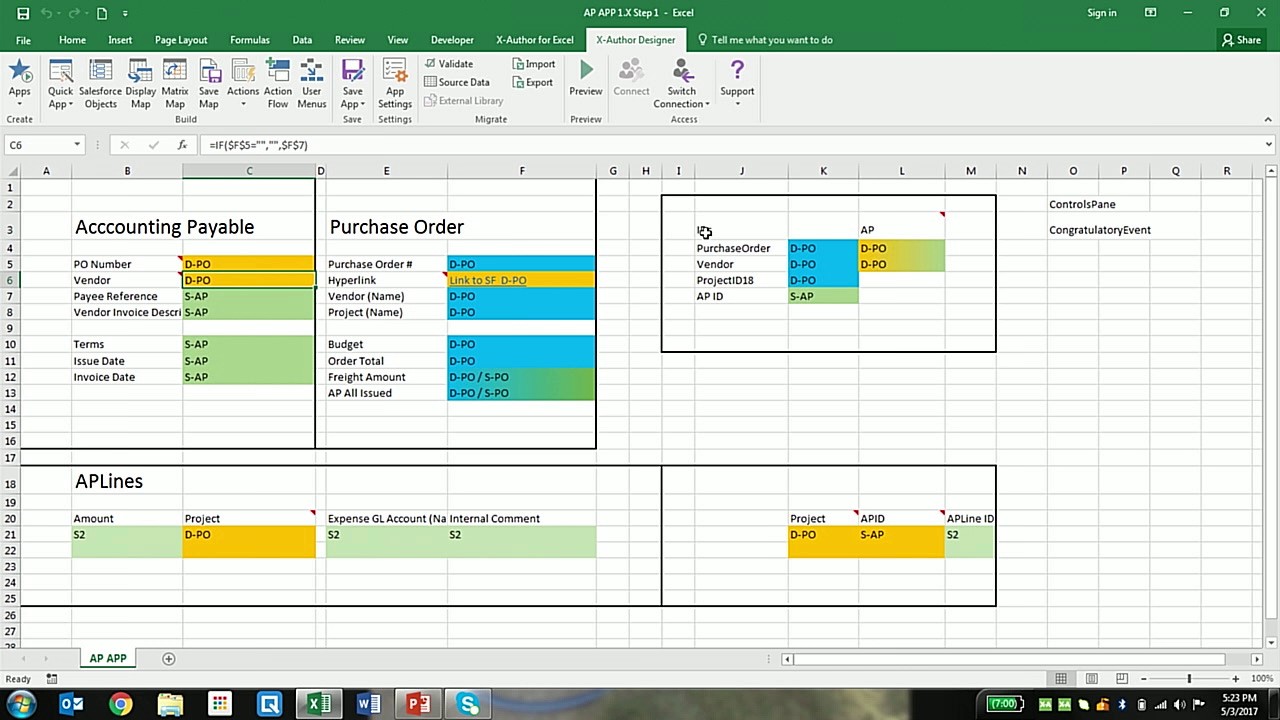The image size is (1280, 720).
Task: Switch to Page Layout view in status bar
Action: click(1092, 679)
